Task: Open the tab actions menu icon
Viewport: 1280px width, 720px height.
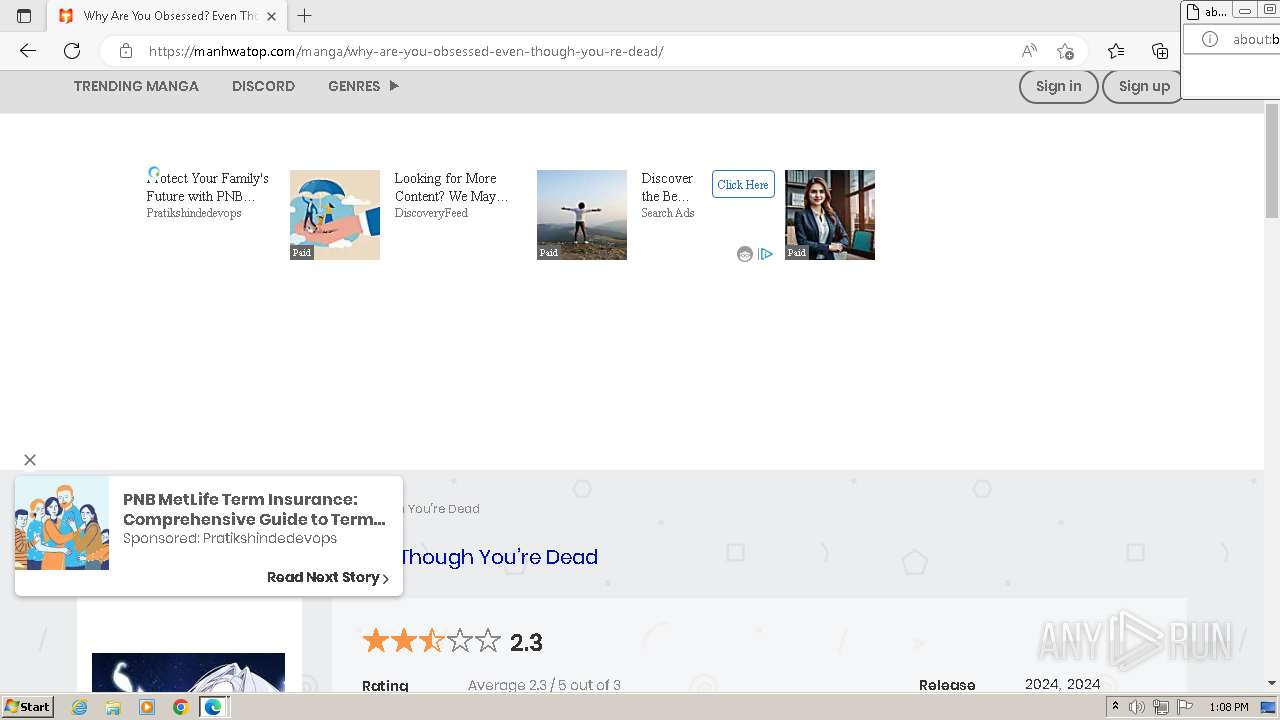Action: point(24,16)
